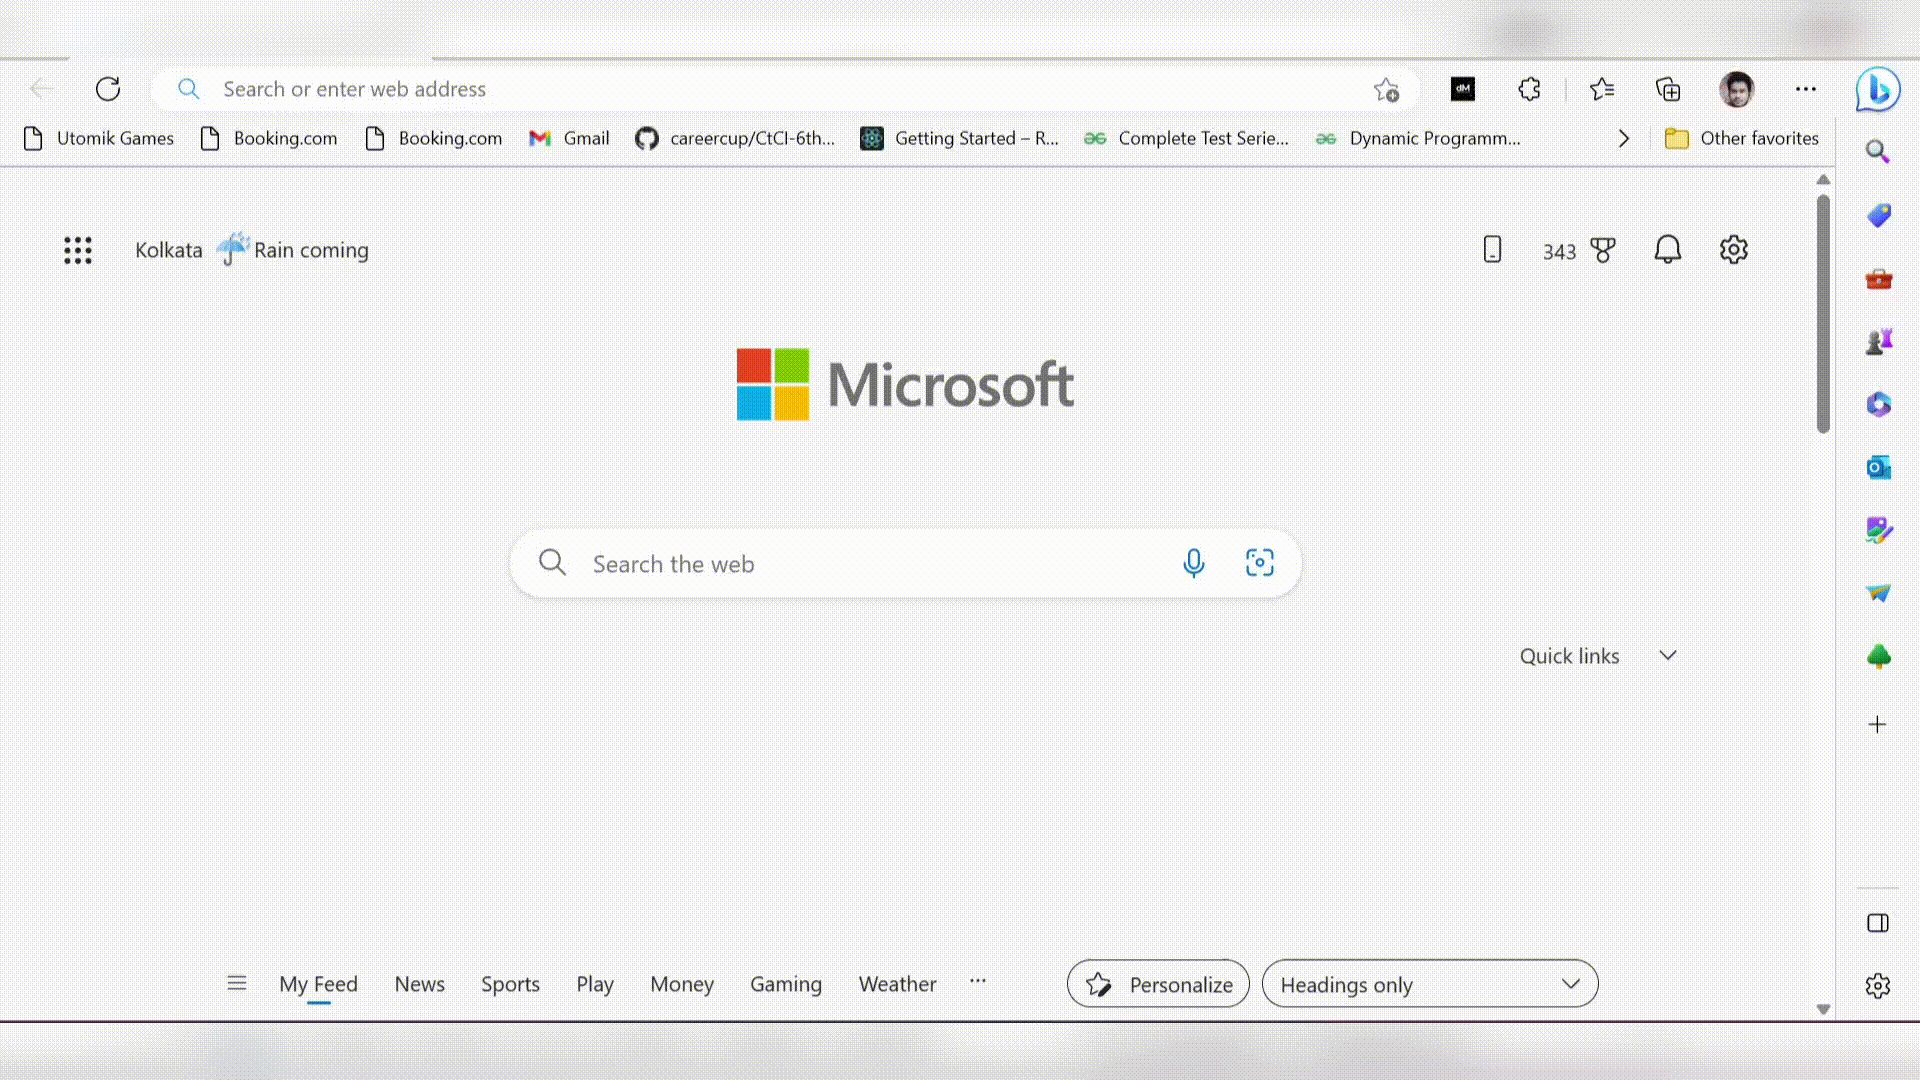Open Rewards trophy with 343 points
Screen dimensions: 1920x1080
1579,251
